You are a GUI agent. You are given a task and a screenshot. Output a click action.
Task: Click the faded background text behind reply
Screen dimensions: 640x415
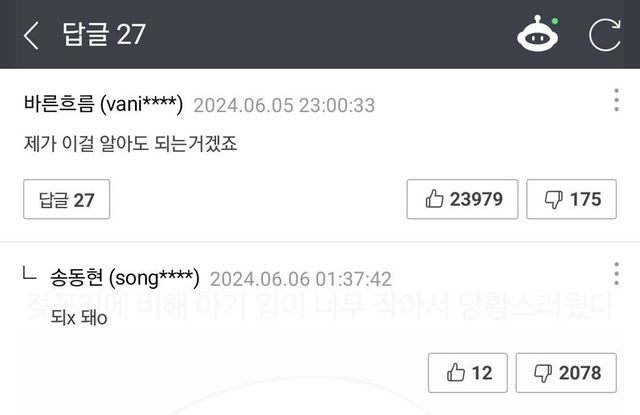(320, 305)
